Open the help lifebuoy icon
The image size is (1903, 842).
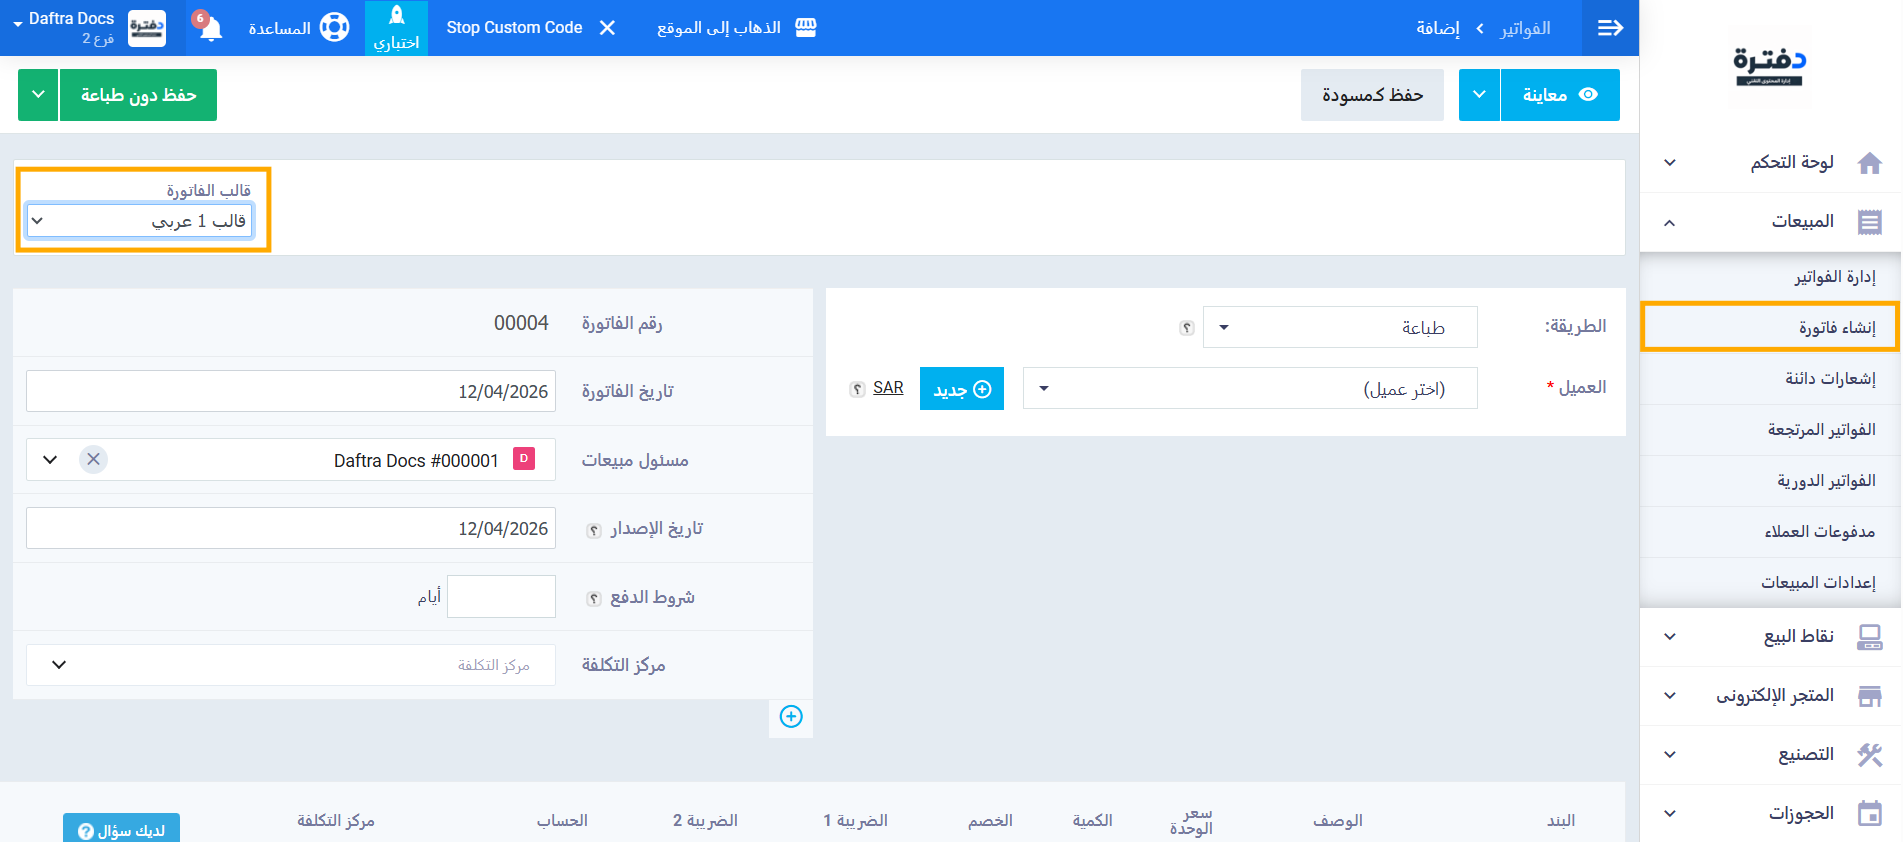point(334,28)
